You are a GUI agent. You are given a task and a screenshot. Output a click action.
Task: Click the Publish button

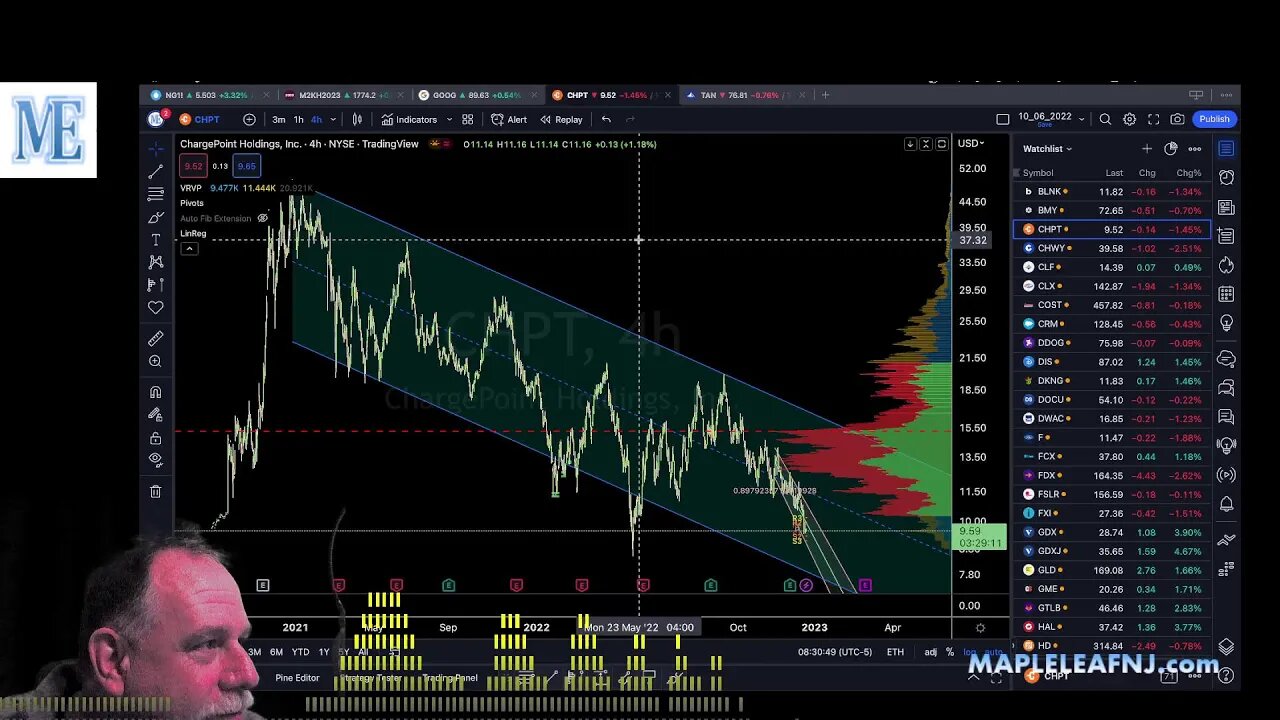[x=1214, y=119]
